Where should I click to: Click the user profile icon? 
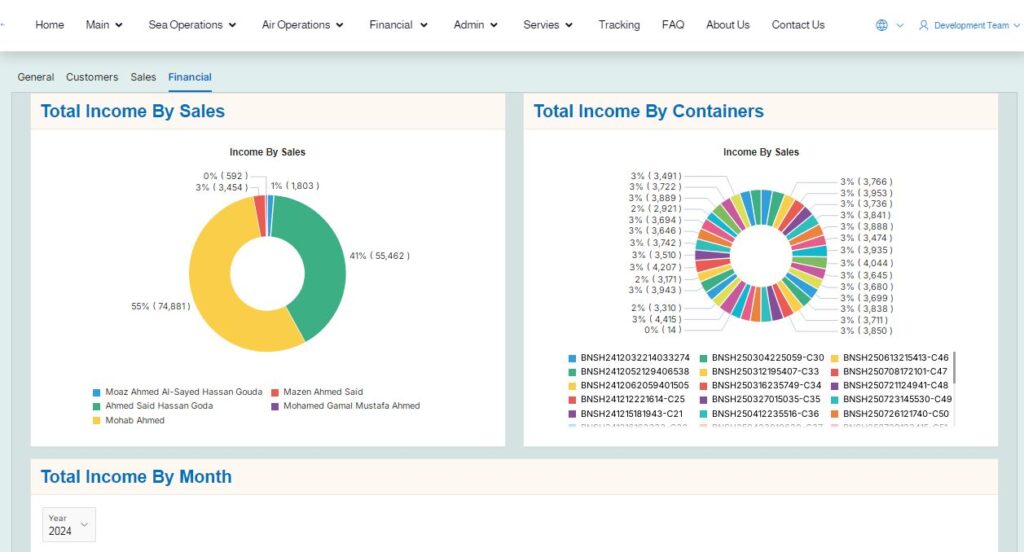point(923,25)
